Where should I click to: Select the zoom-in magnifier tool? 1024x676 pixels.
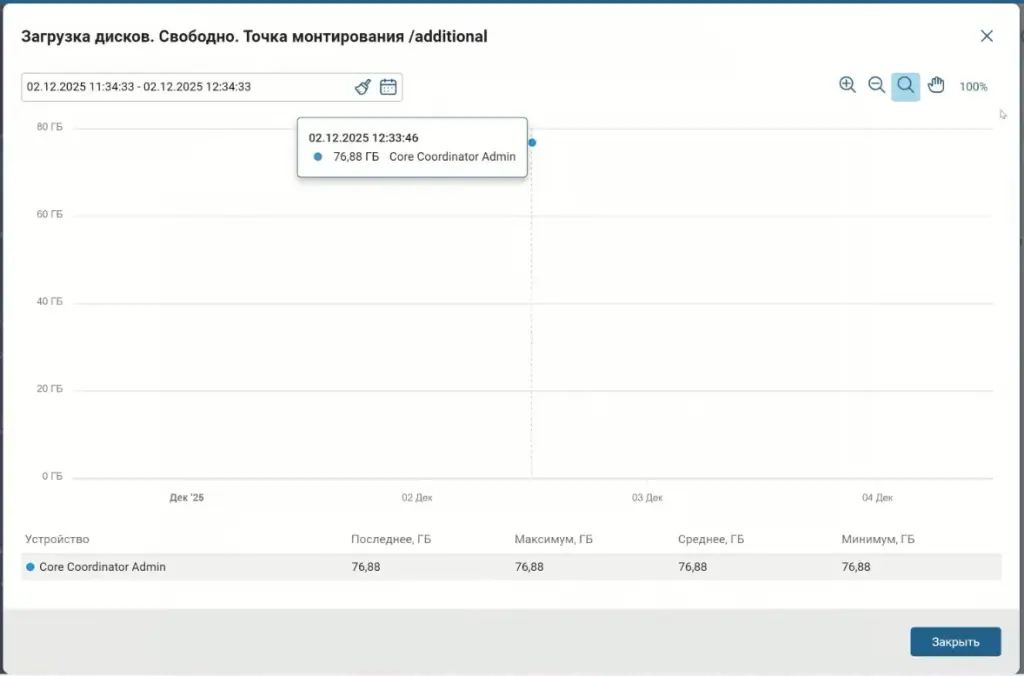(x=847, y=86)
